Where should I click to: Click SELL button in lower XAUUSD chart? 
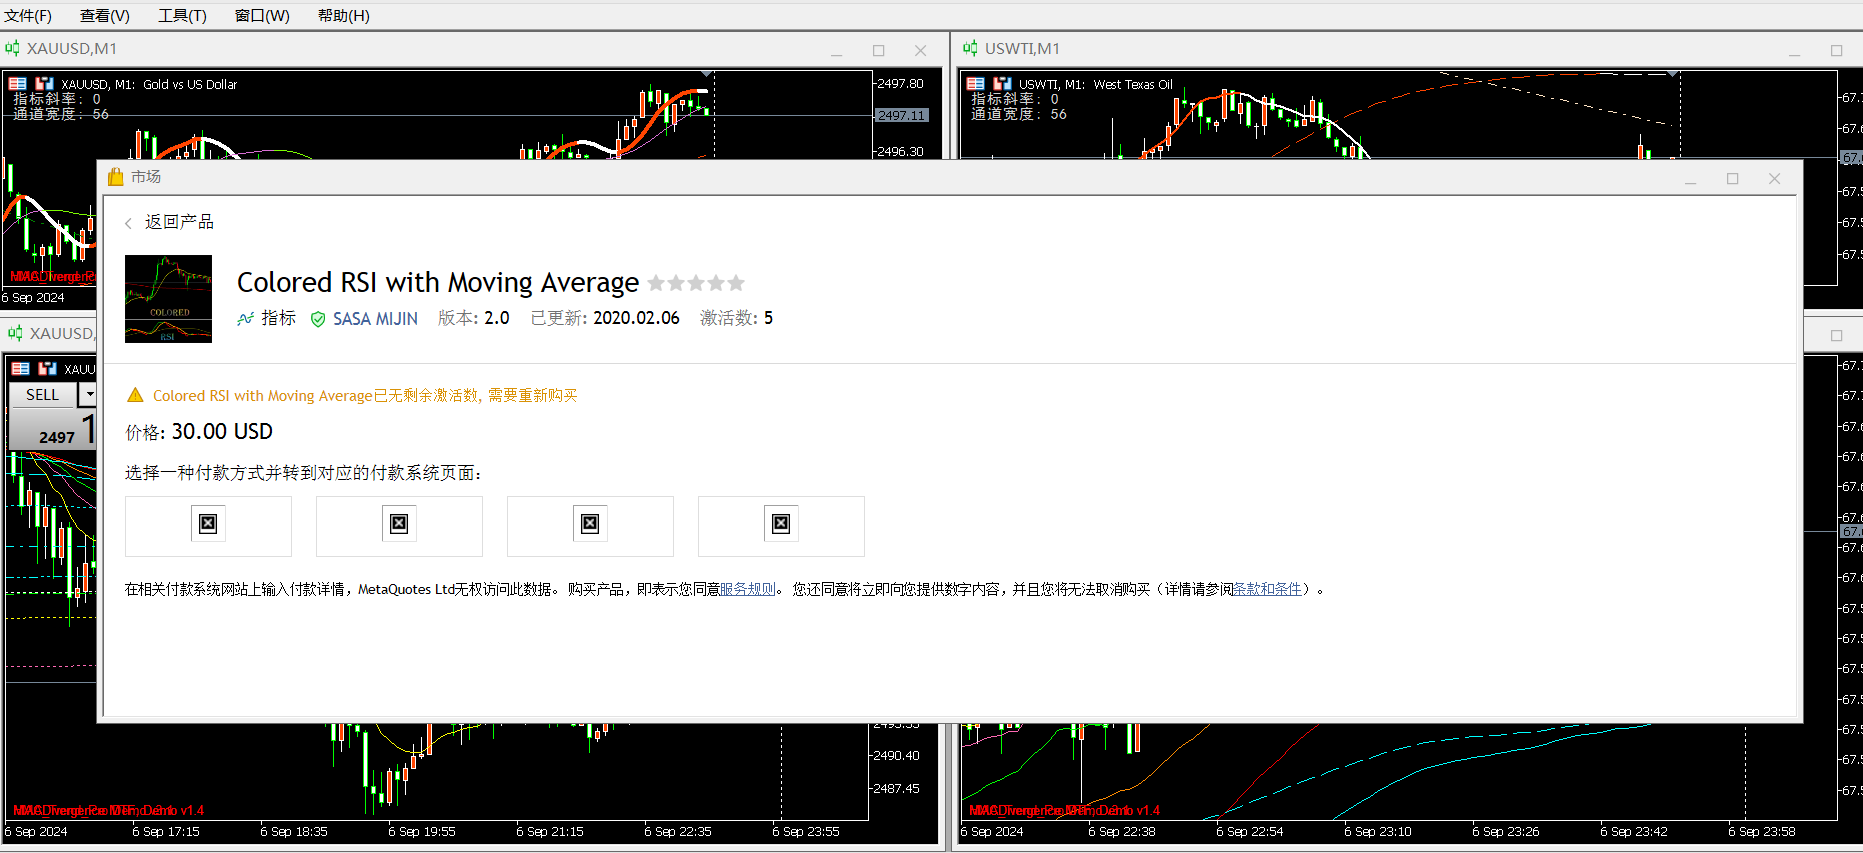pyautogui.click(x=43, y=395)
